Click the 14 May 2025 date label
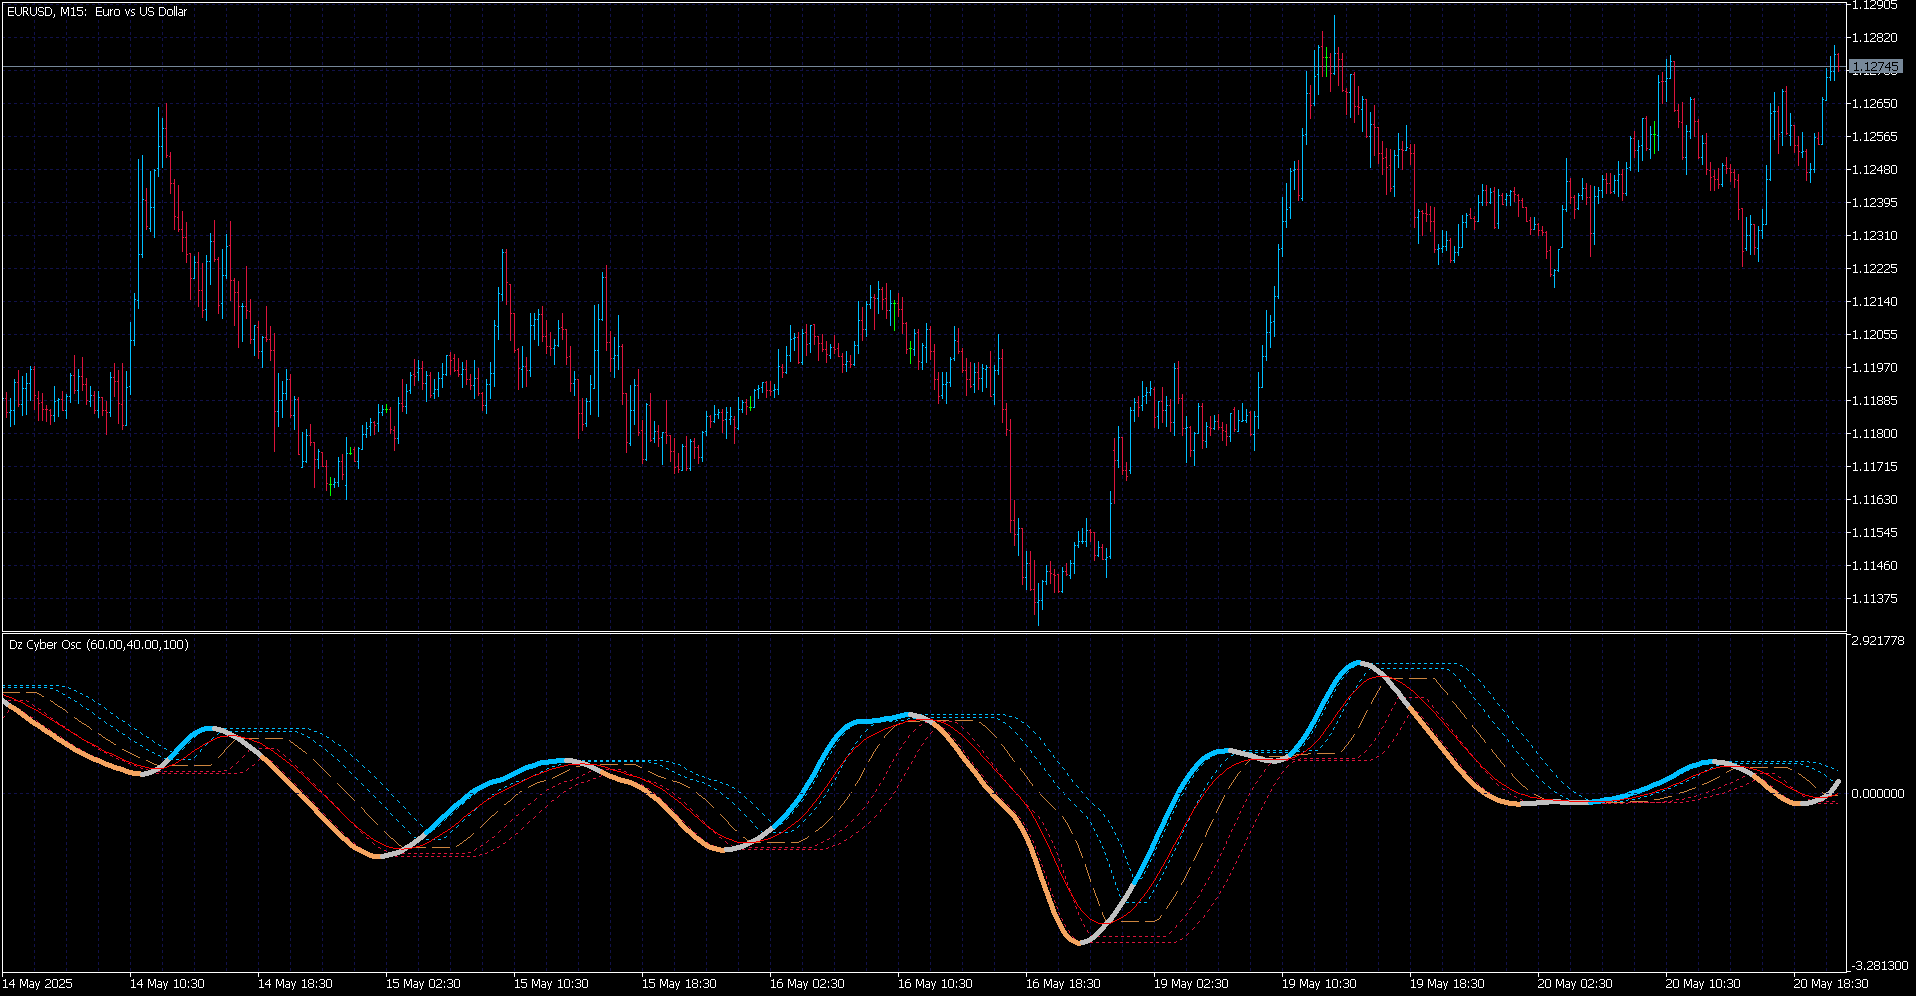The width and height of the screenshot is (1916, 996). tap(37, 984)
